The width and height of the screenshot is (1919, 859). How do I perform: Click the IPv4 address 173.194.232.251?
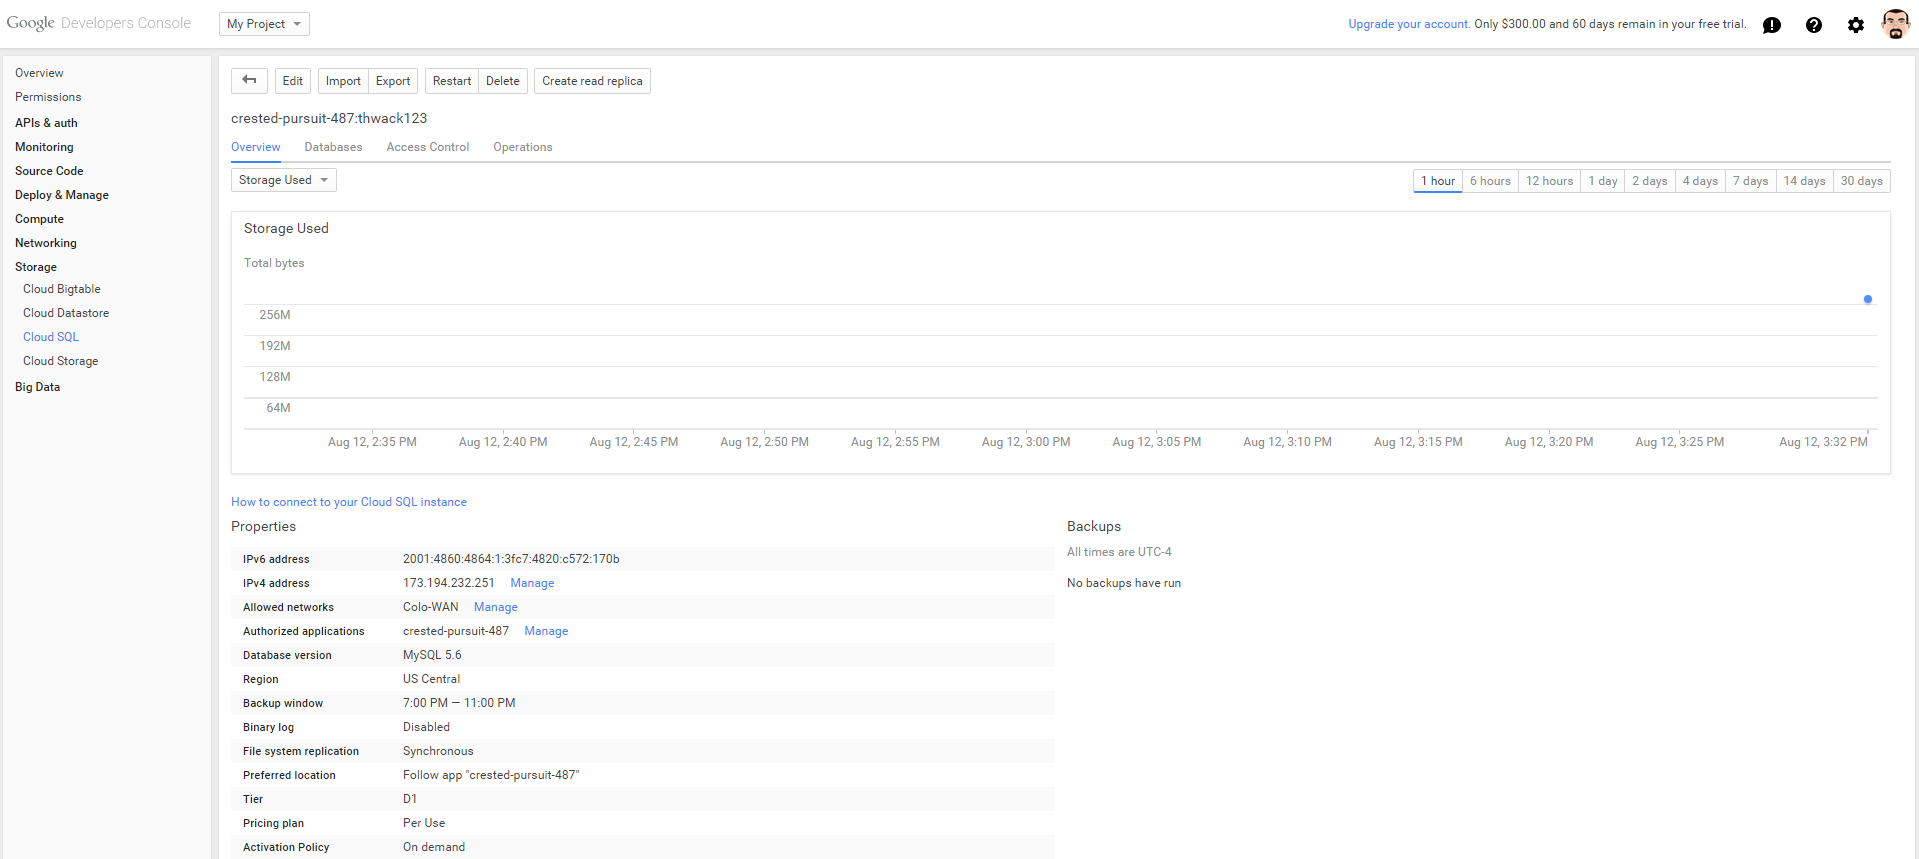point(449,583)
